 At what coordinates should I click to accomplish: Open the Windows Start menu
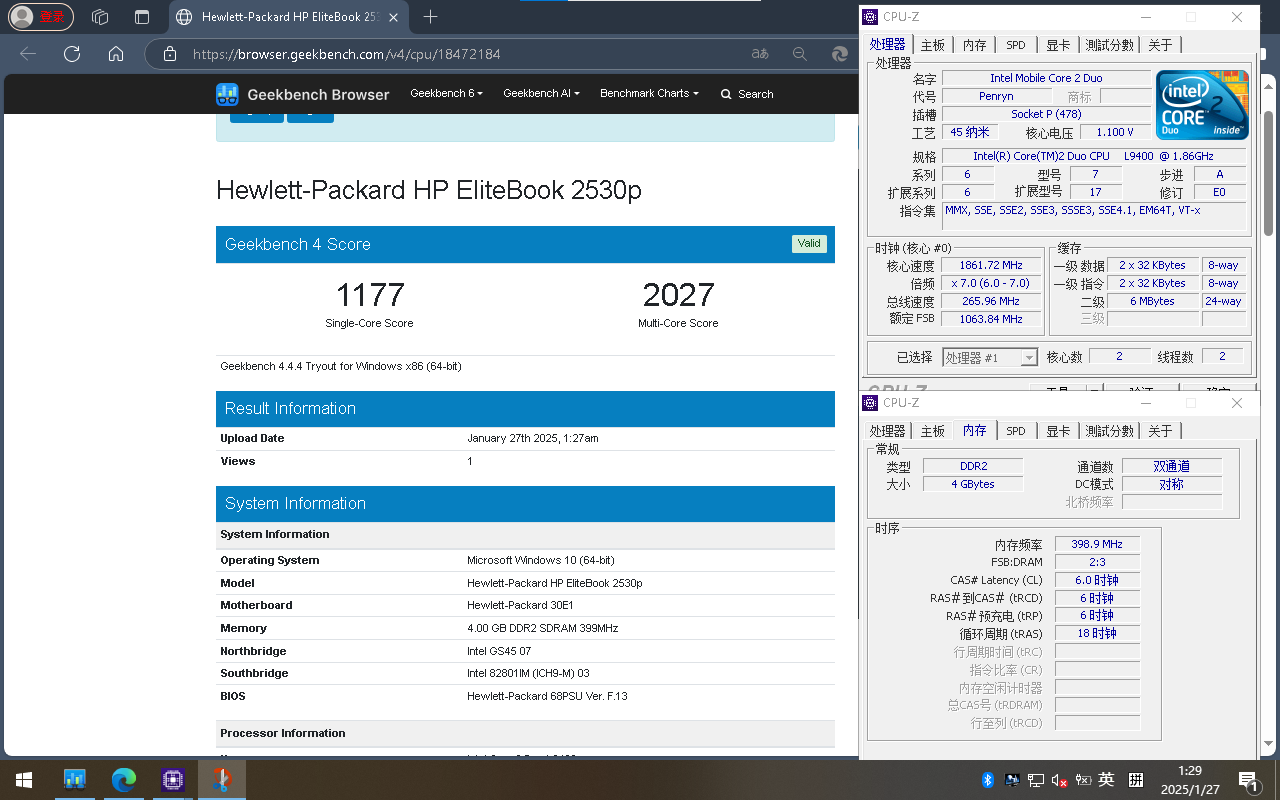point(24,779)
